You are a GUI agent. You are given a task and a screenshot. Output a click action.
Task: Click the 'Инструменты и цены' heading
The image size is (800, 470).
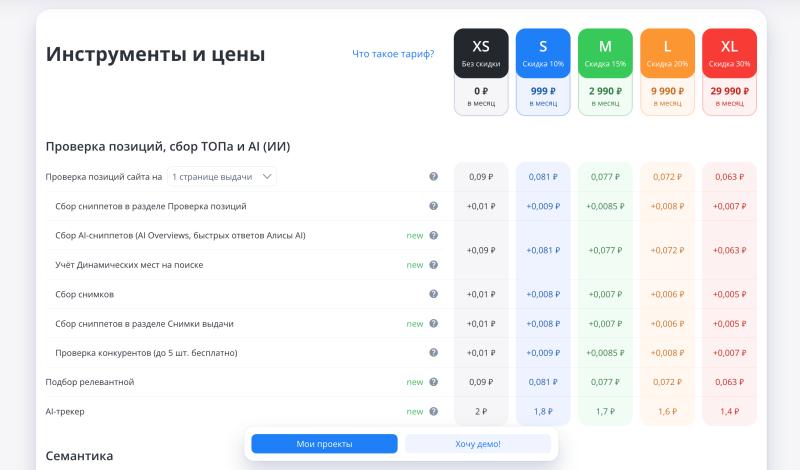156,54
